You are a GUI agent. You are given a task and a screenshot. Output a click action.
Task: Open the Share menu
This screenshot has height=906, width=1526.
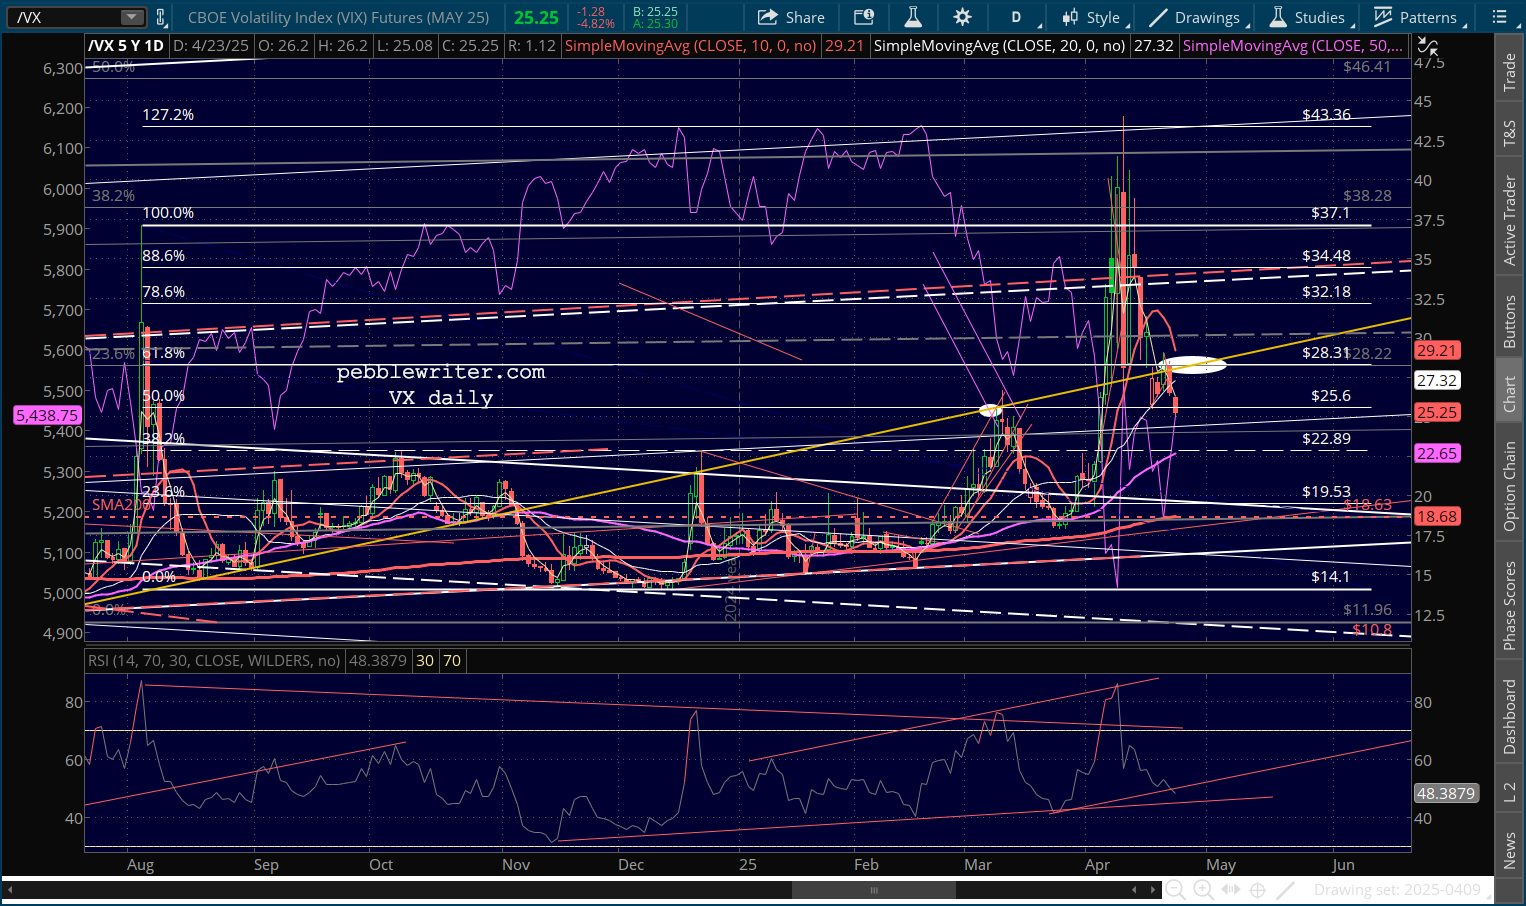[791, 17]
